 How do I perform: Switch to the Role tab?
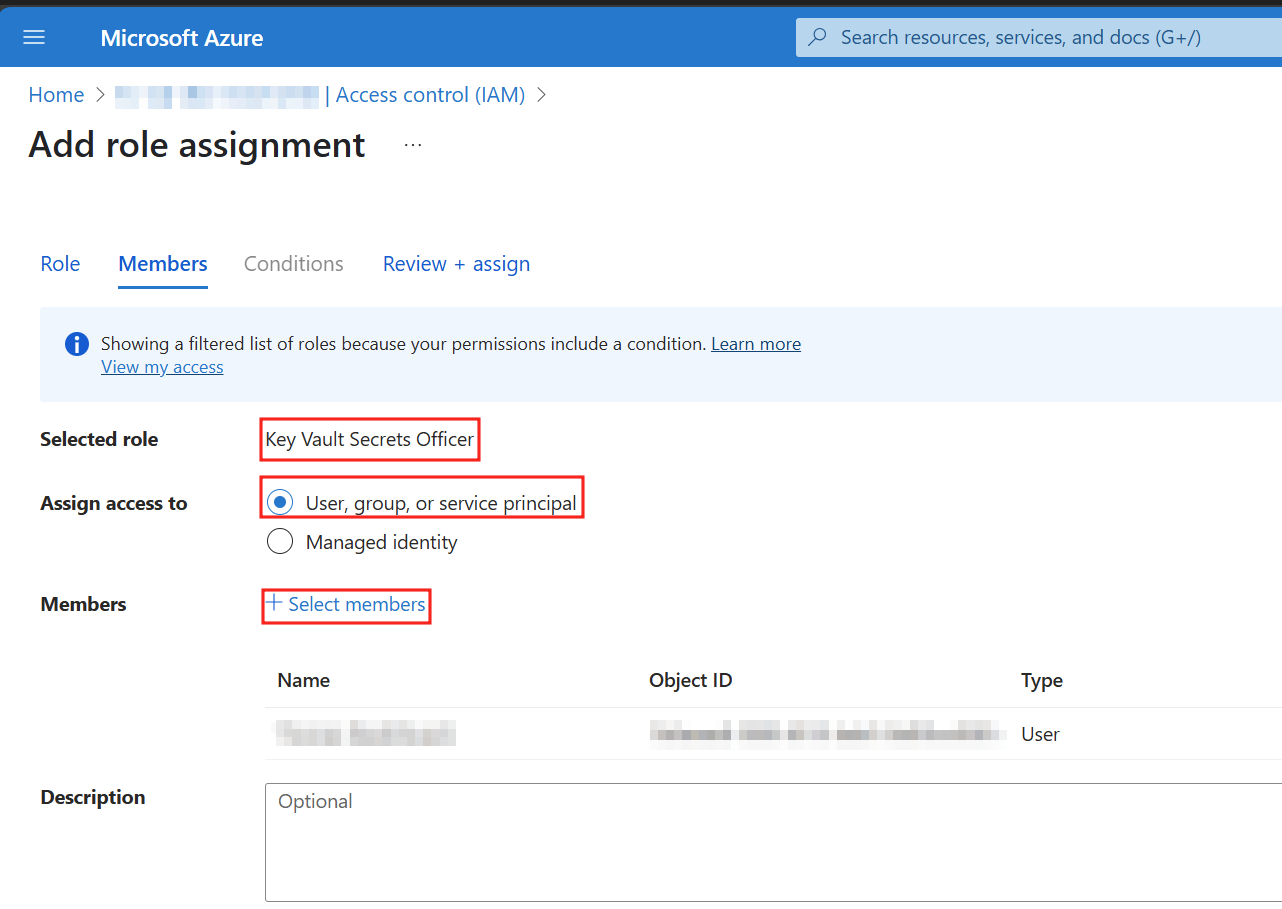[60, 264]
